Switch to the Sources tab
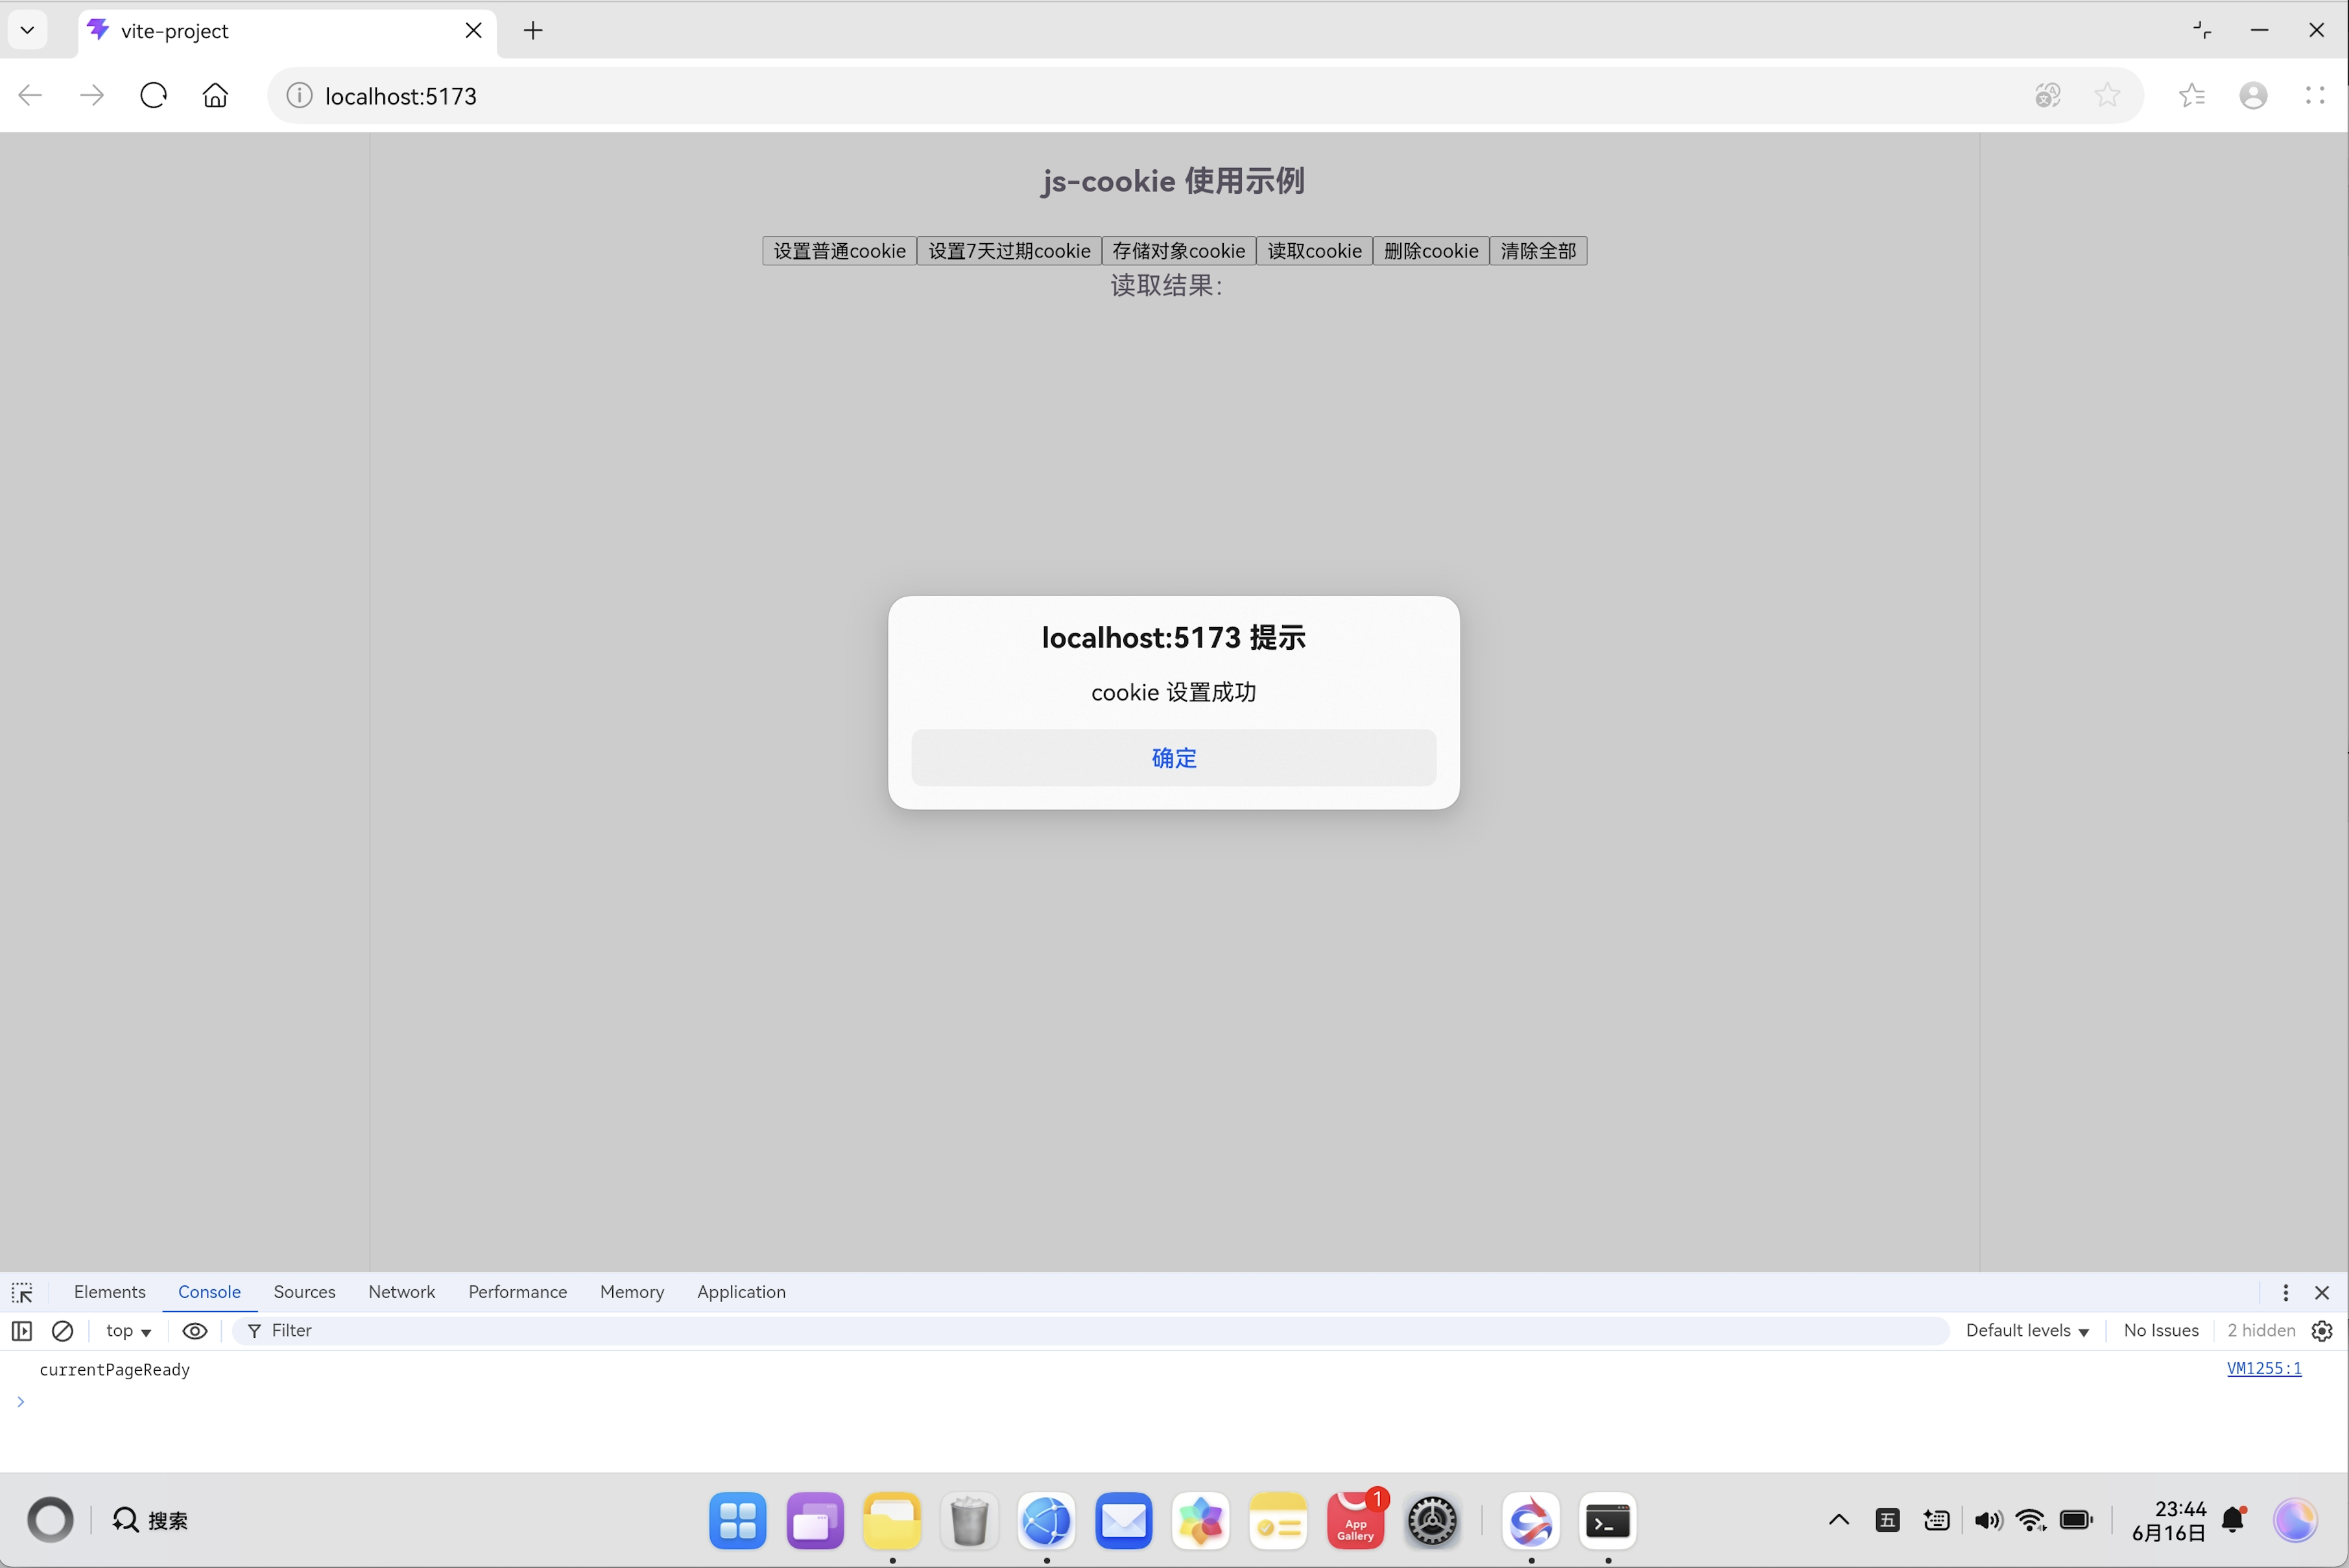Screen dimensions: 2349x1568 click(304, 1292)
